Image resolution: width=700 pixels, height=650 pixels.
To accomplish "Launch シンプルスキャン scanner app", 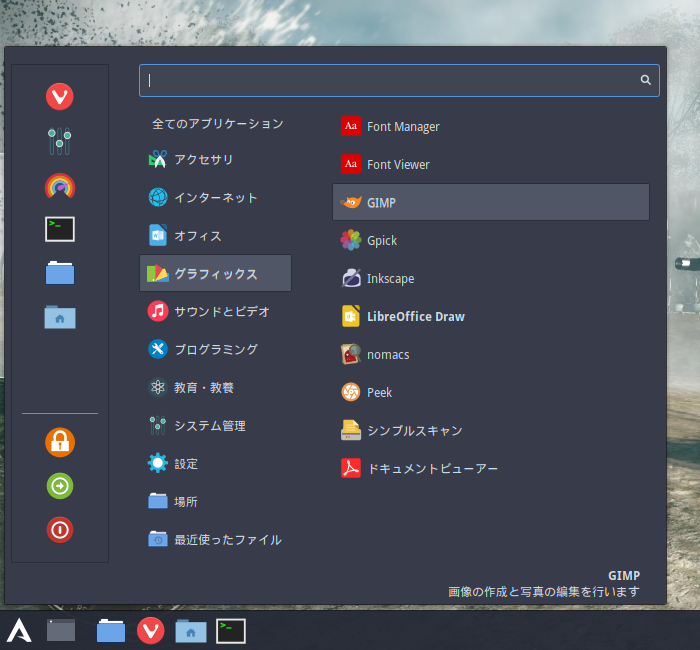I will [491, 430].
